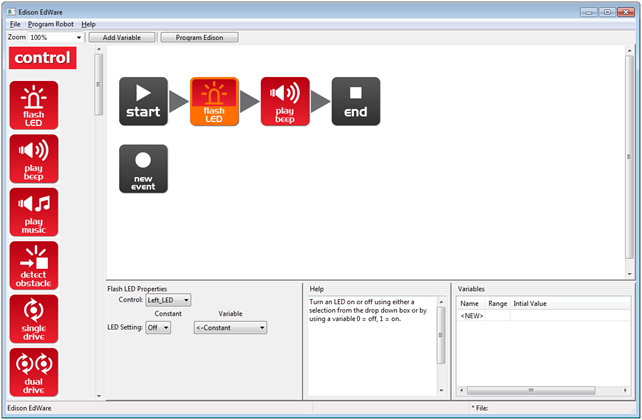
Task: Select the new event block
Action: click(x=143, y=168)
